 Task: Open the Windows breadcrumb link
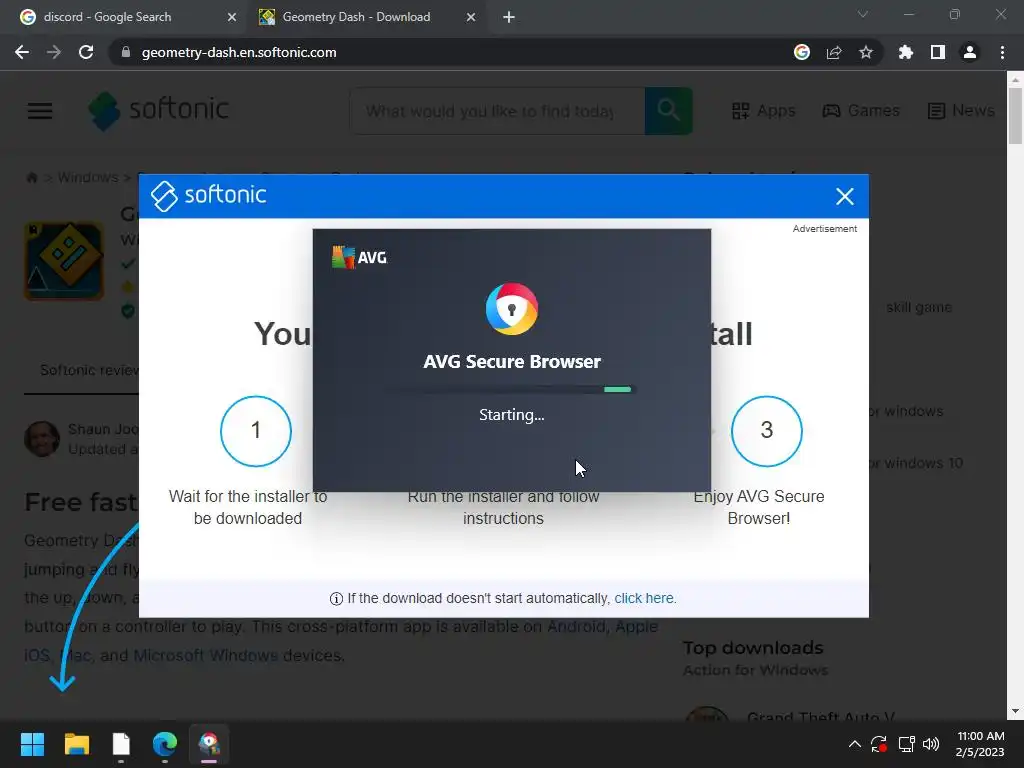tap(88, 178)
